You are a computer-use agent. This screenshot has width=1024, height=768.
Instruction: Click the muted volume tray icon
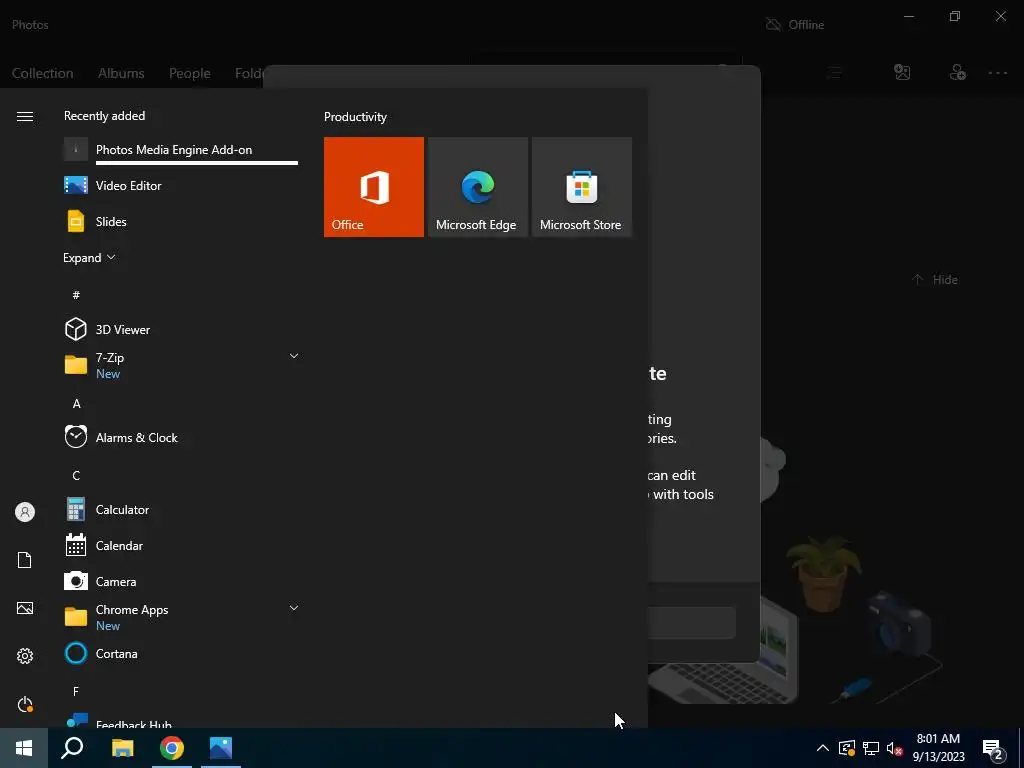pyautogui.click(x=895, y=748)
